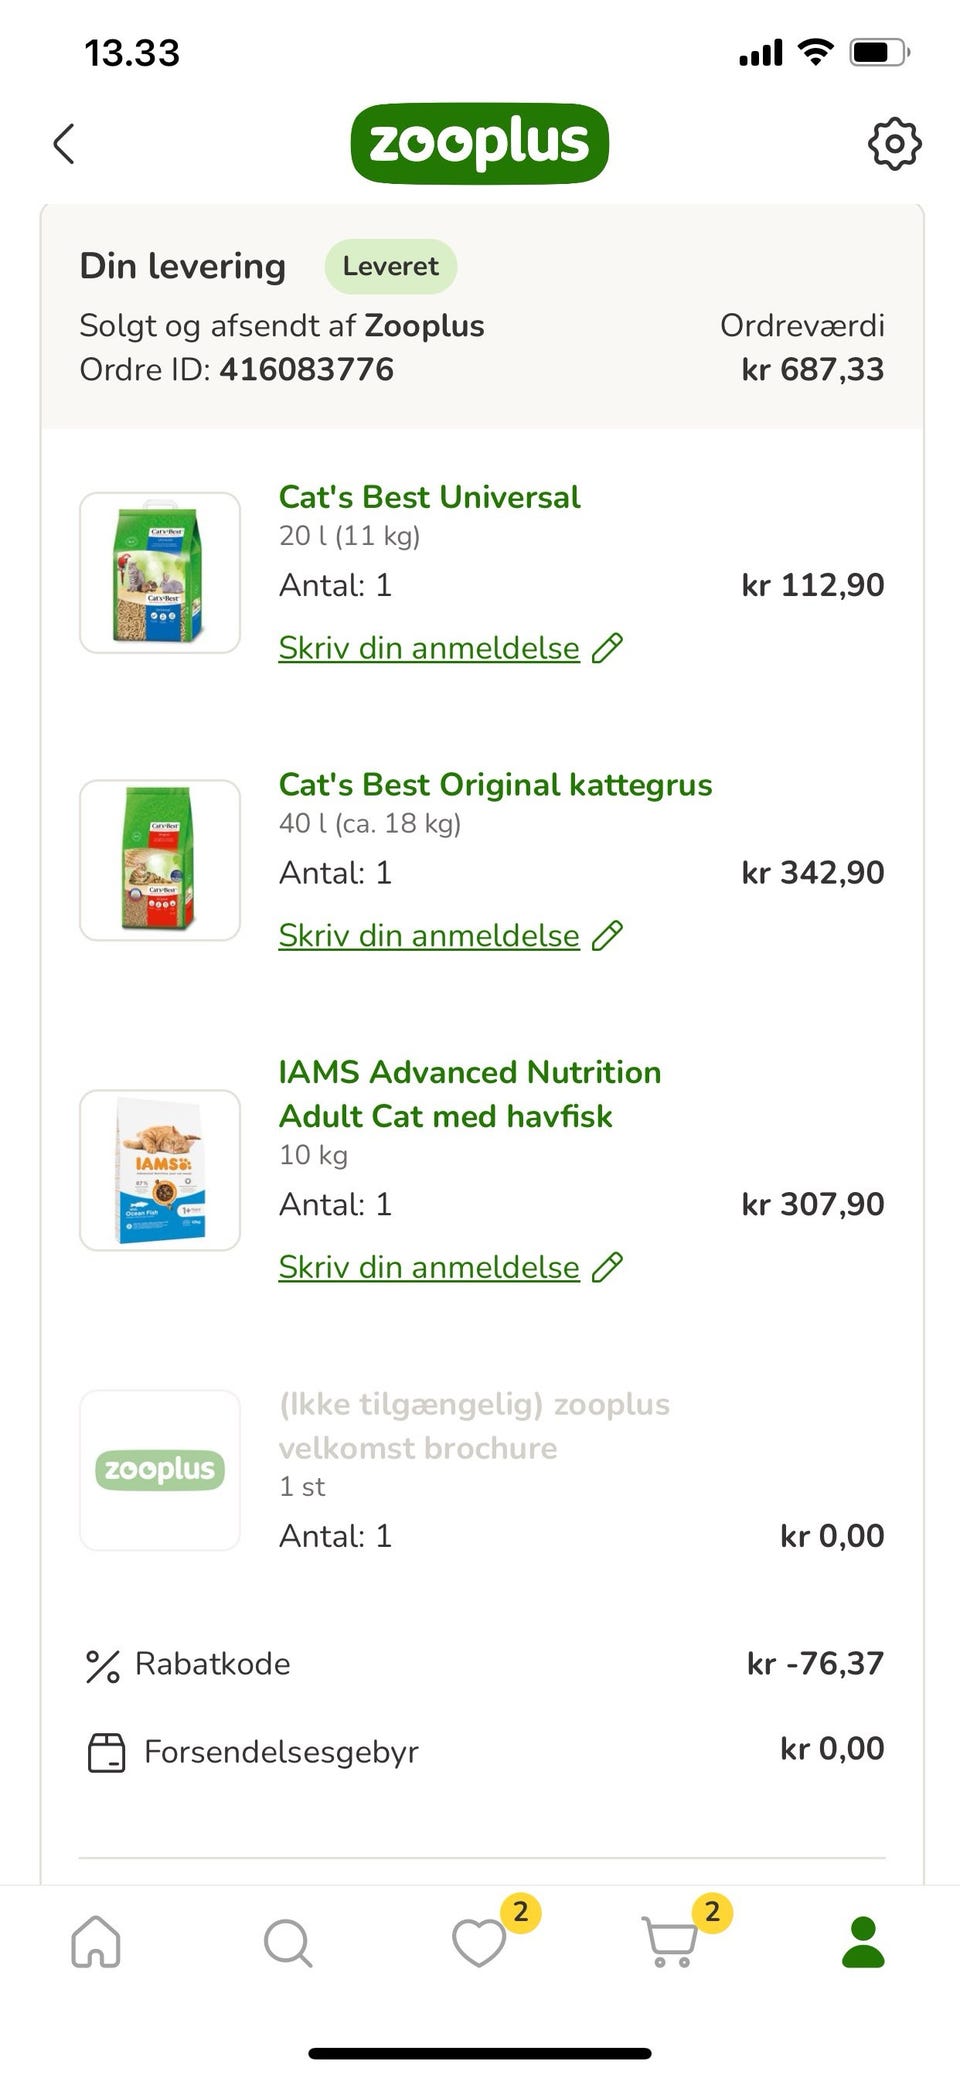This screenshot has width=960, height=2078.
Task: Open settings with the gear icon
Action: pos(894,144)
